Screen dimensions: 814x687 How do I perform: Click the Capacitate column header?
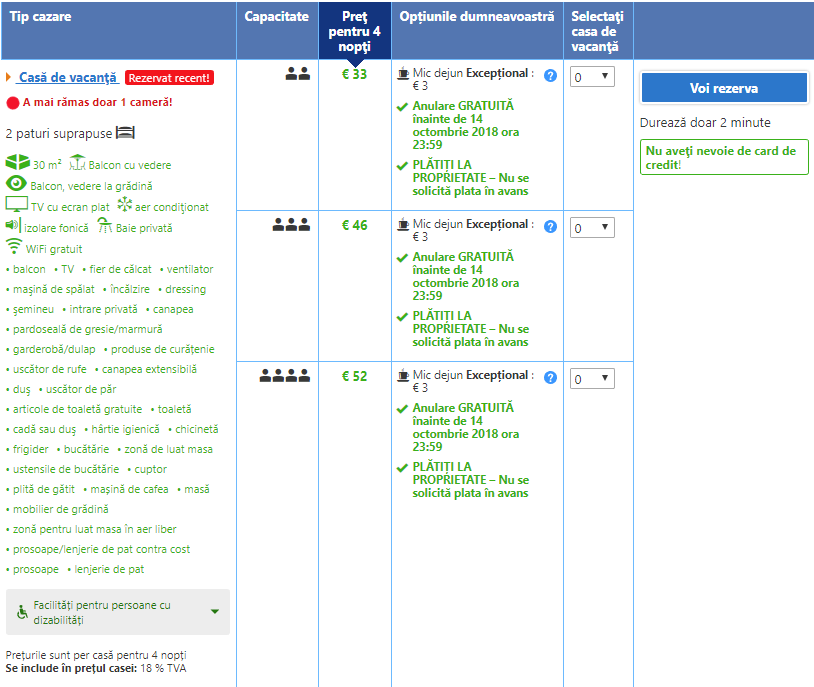click(277, 18)
